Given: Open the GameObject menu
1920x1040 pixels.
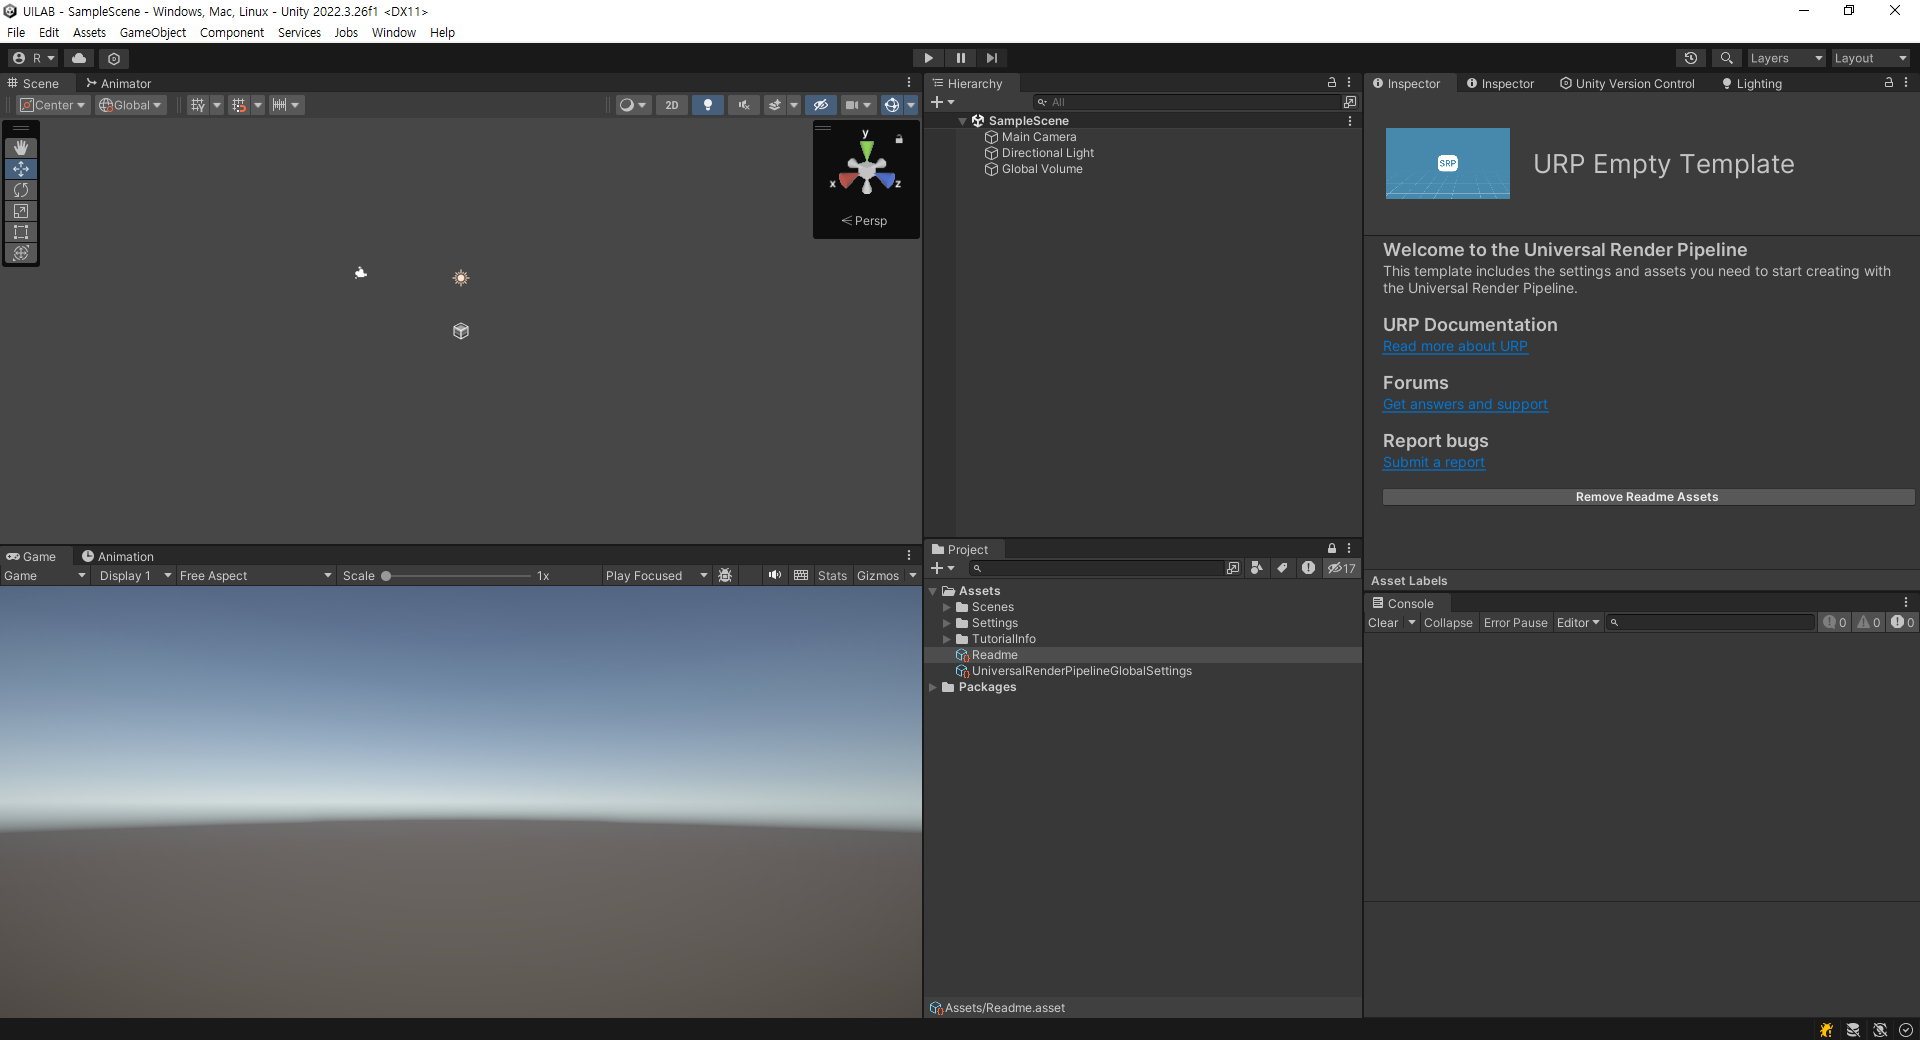Looking at the screenshot, I should [x=152, y=32].
